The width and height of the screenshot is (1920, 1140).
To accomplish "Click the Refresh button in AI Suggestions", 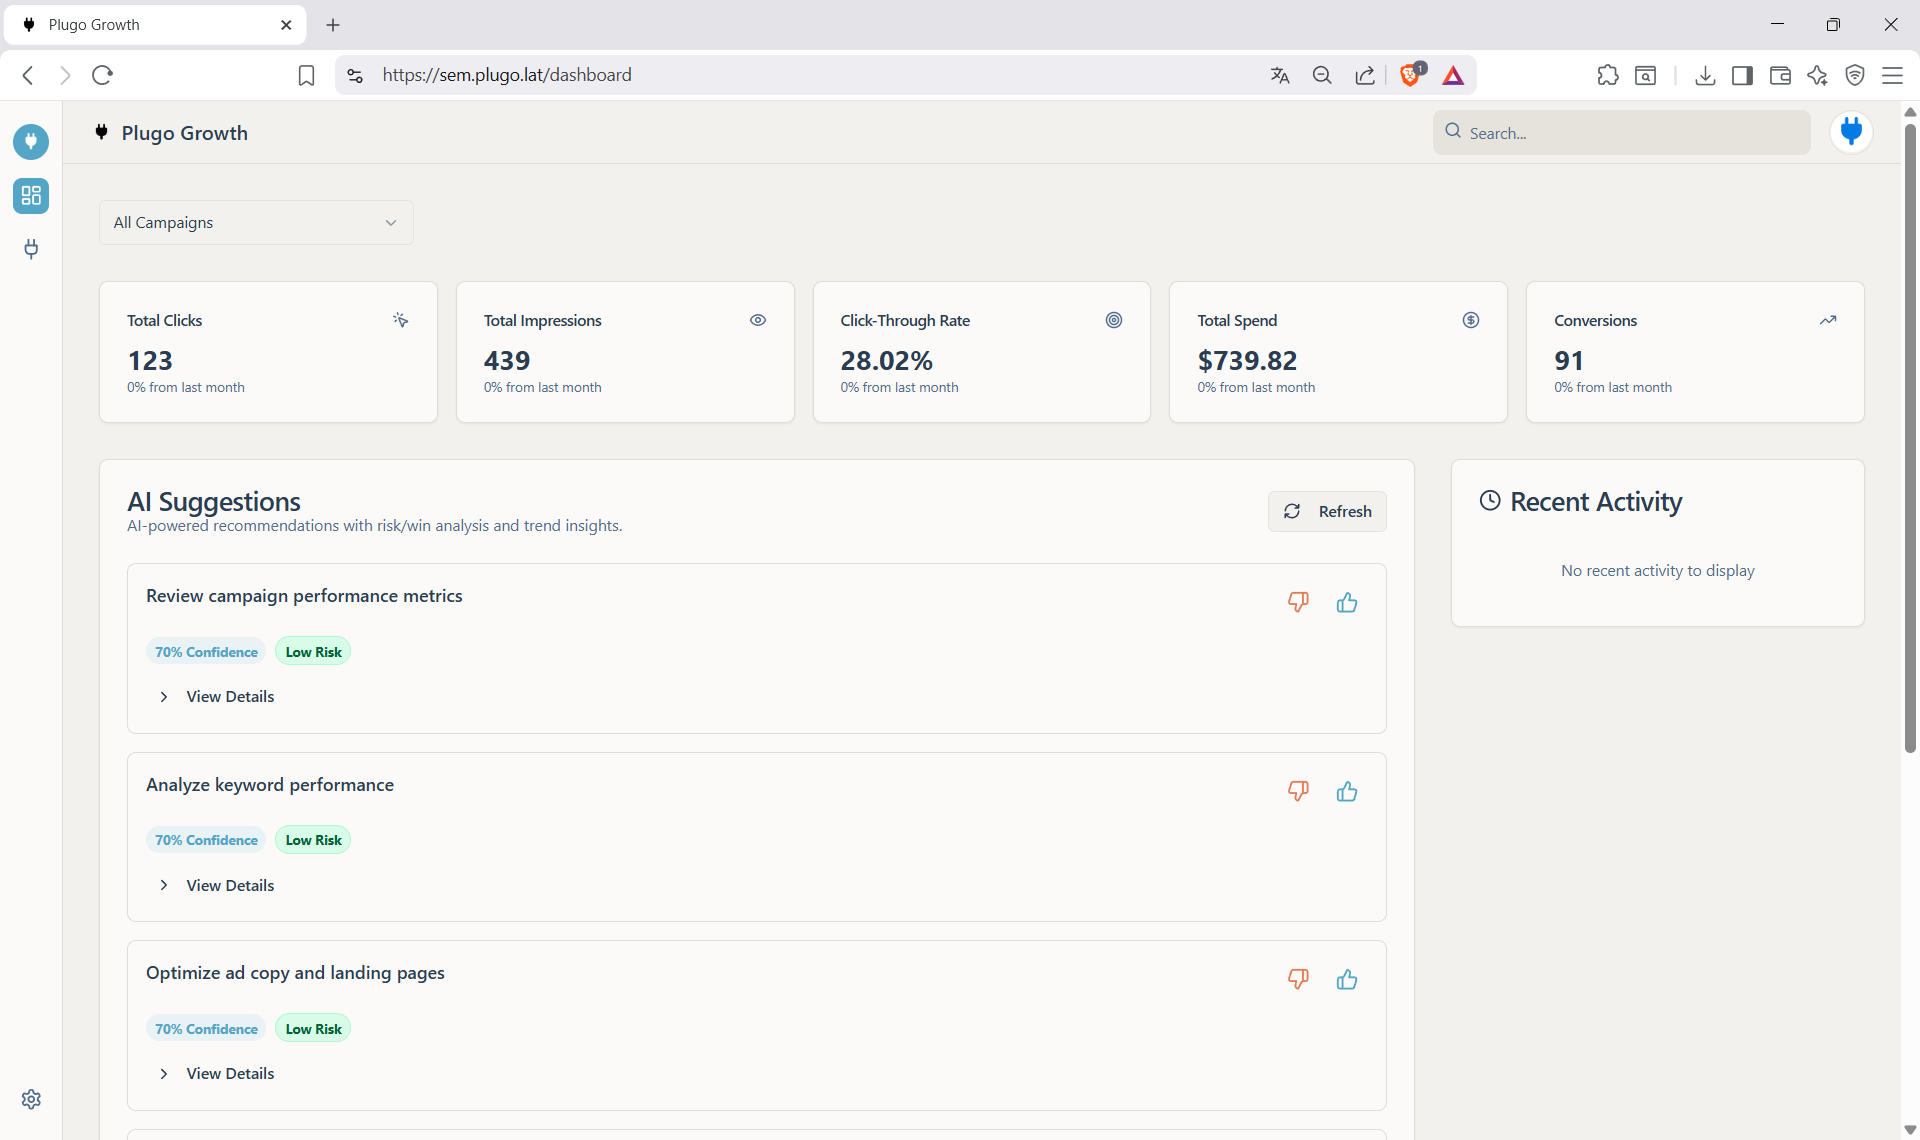I will pyautogui.click(x=1326, y=511).
